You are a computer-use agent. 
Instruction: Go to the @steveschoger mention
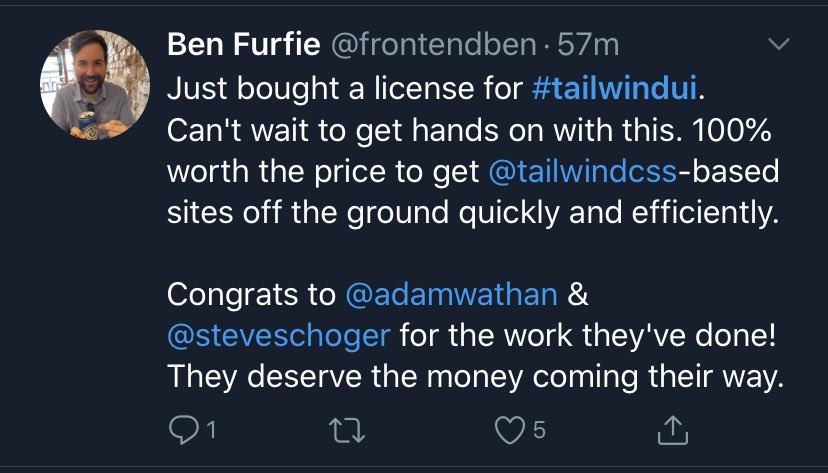pos(279,335)
